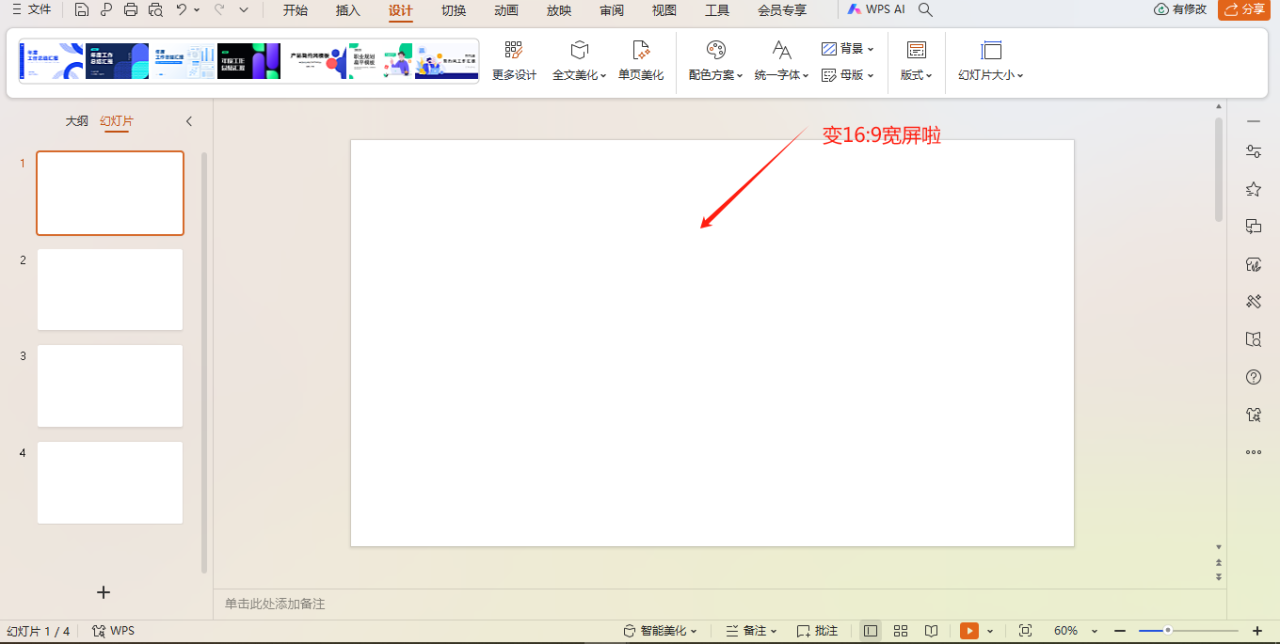The height and width of the screenshot is (644, 1280).
Task: Open the 母版 (Master) dropdown
Action: [x=848, y=74]
